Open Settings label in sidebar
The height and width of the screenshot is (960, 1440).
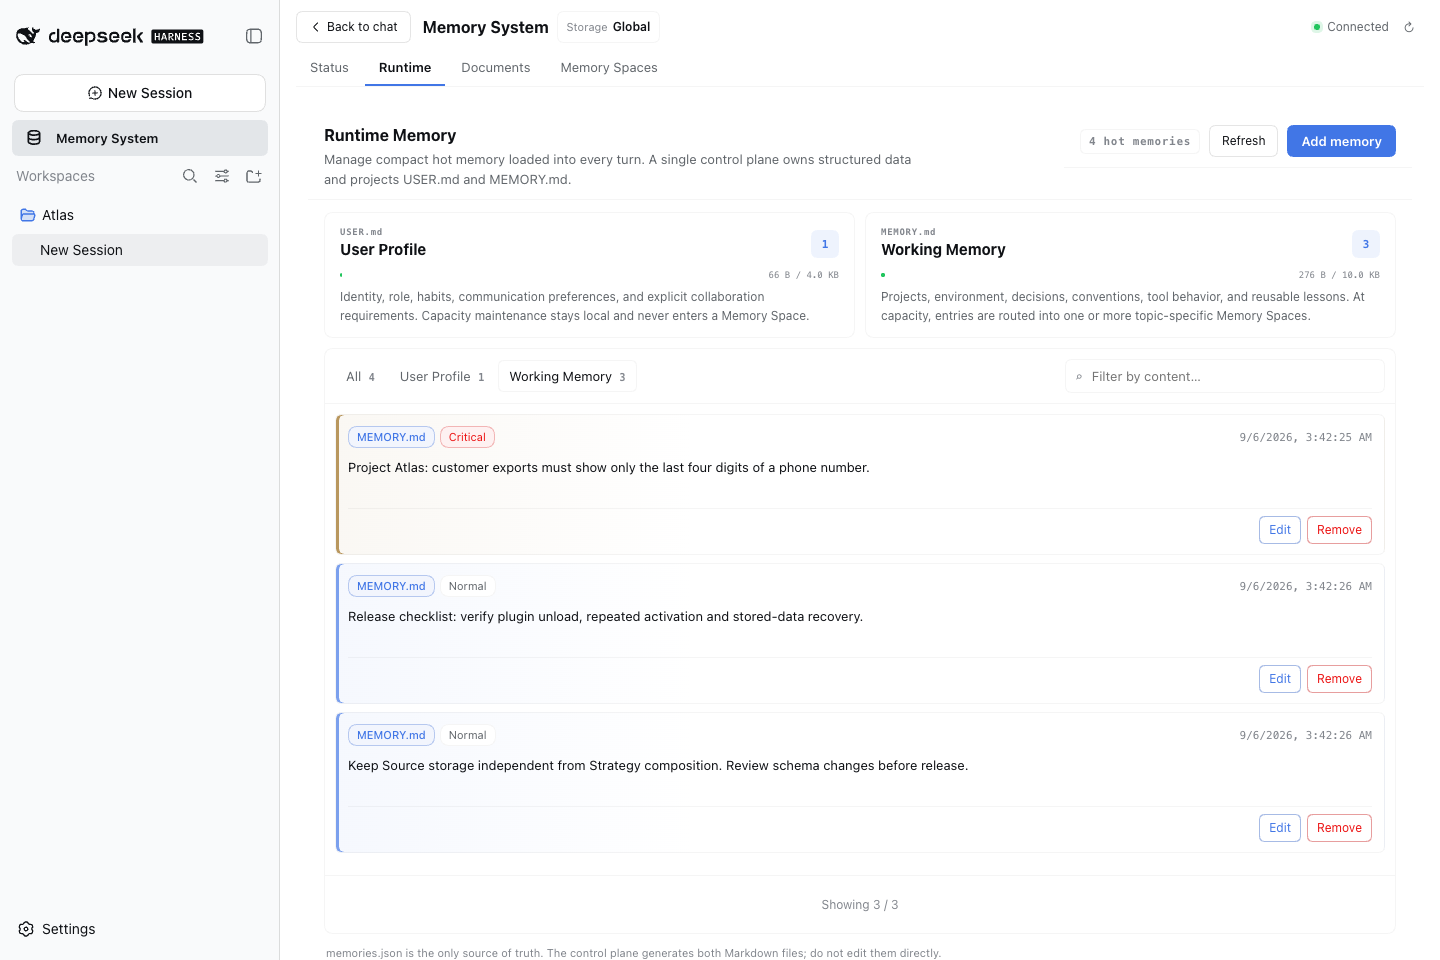click(x=69, y=929)
